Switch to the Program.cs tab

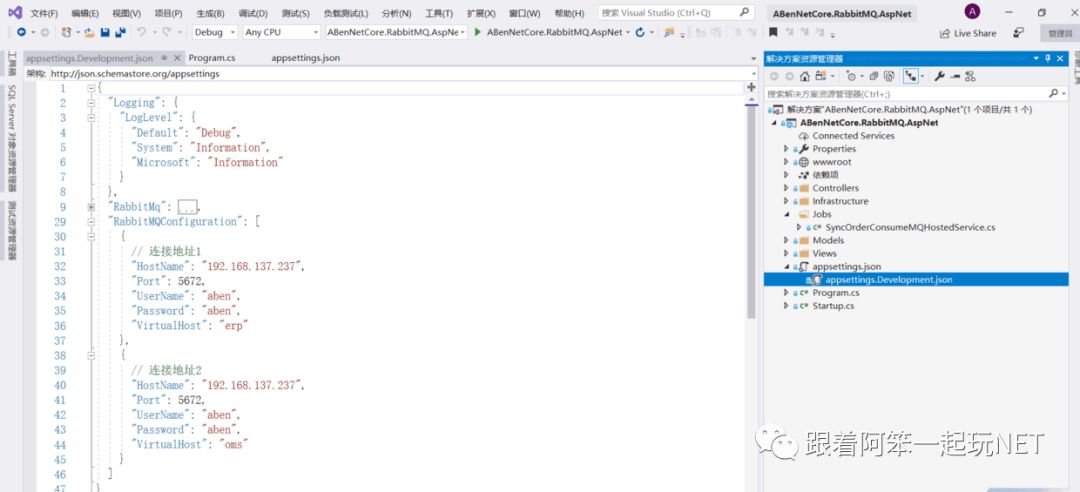pyautogui.click(x=211, y=59)
